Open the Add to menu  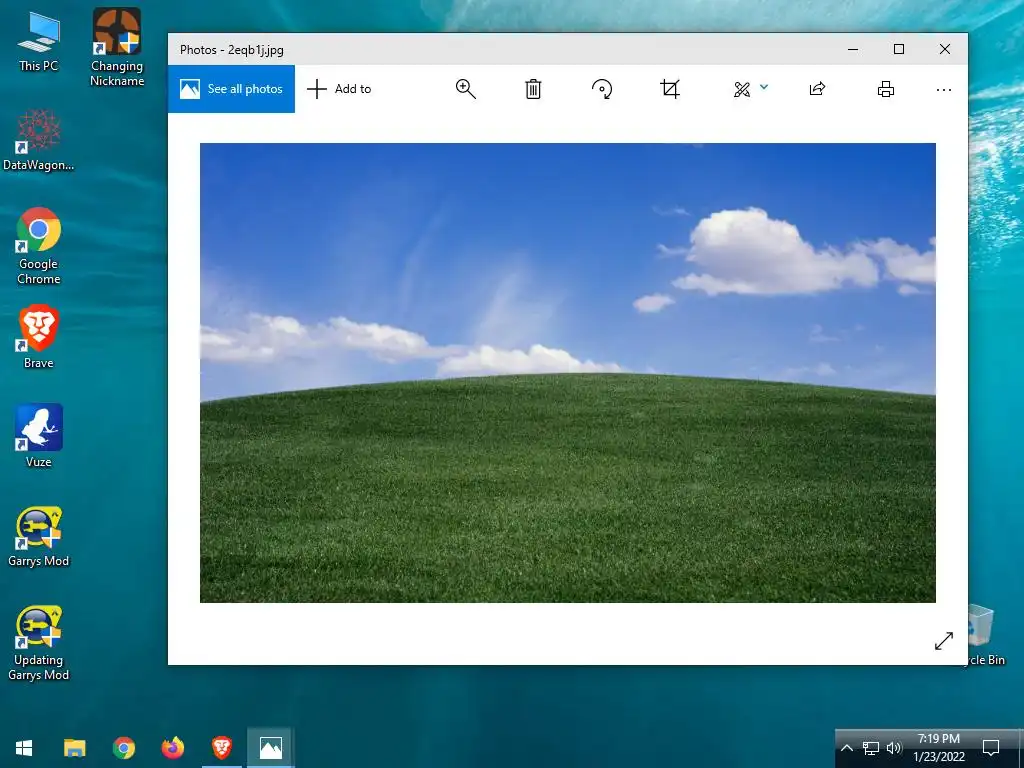click(339, 89)
